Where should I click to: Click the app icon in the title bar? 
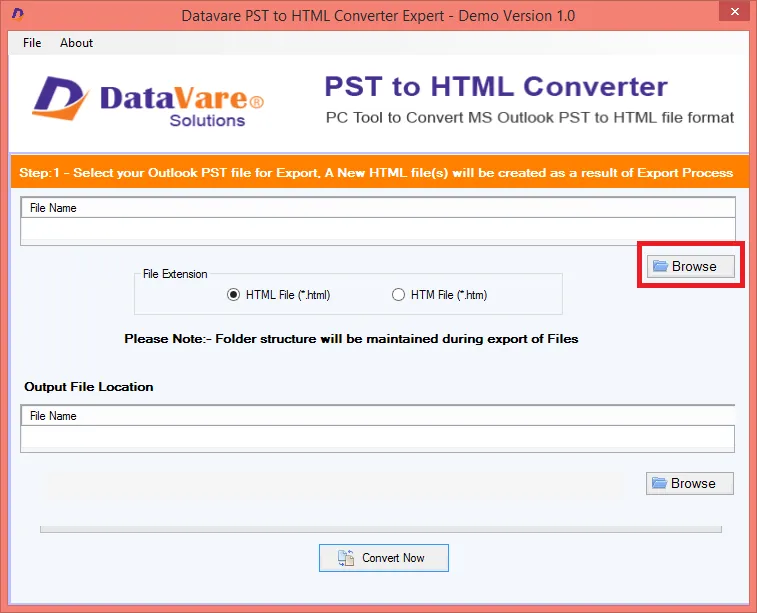[17, 14]
